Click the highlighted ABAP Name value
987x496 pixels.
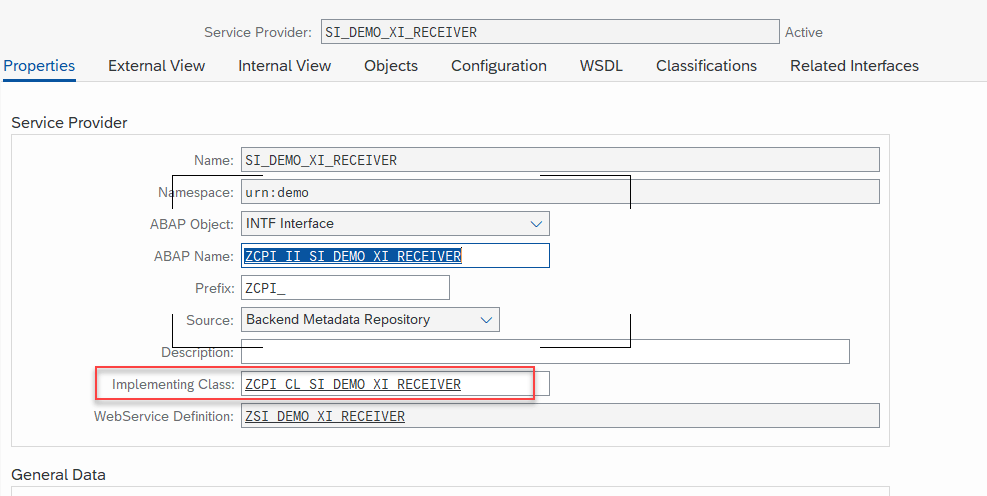[352, 256]
